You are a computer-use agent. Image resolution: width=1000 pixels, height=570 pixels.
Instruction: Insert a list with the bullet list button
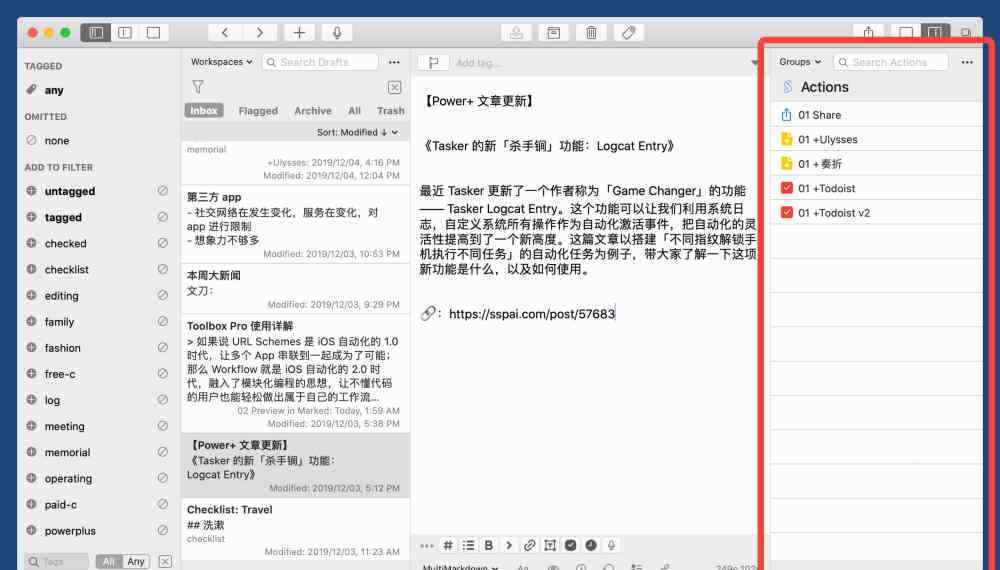pyautogui.click(x=469, y=545)
